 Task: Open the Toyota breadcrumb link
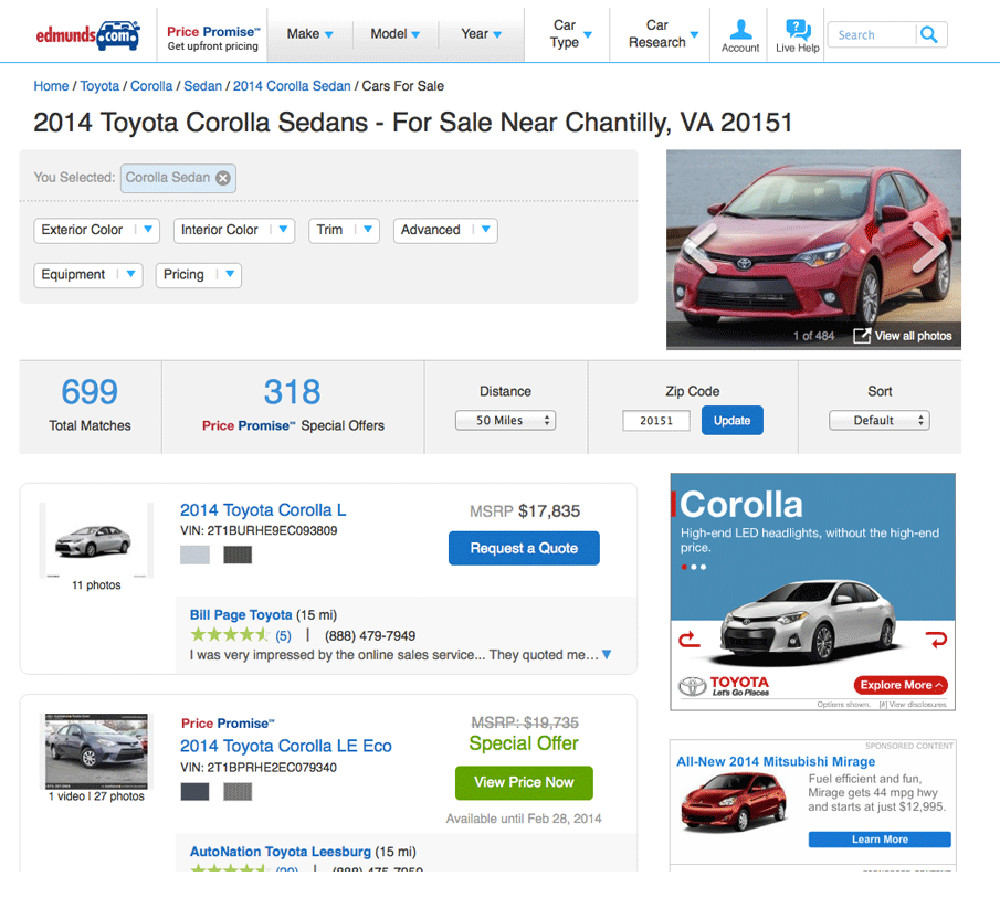[x=99, y=86]
